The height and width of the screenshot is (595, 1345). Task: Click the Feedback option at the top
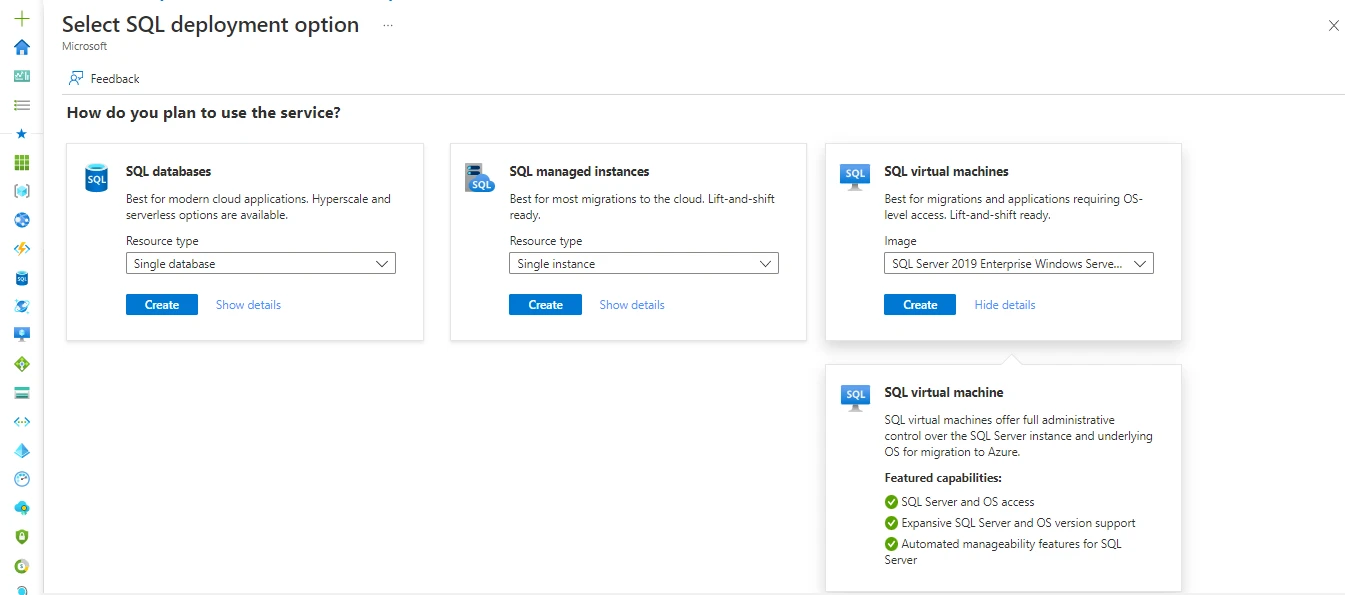[x=103, y=78]
